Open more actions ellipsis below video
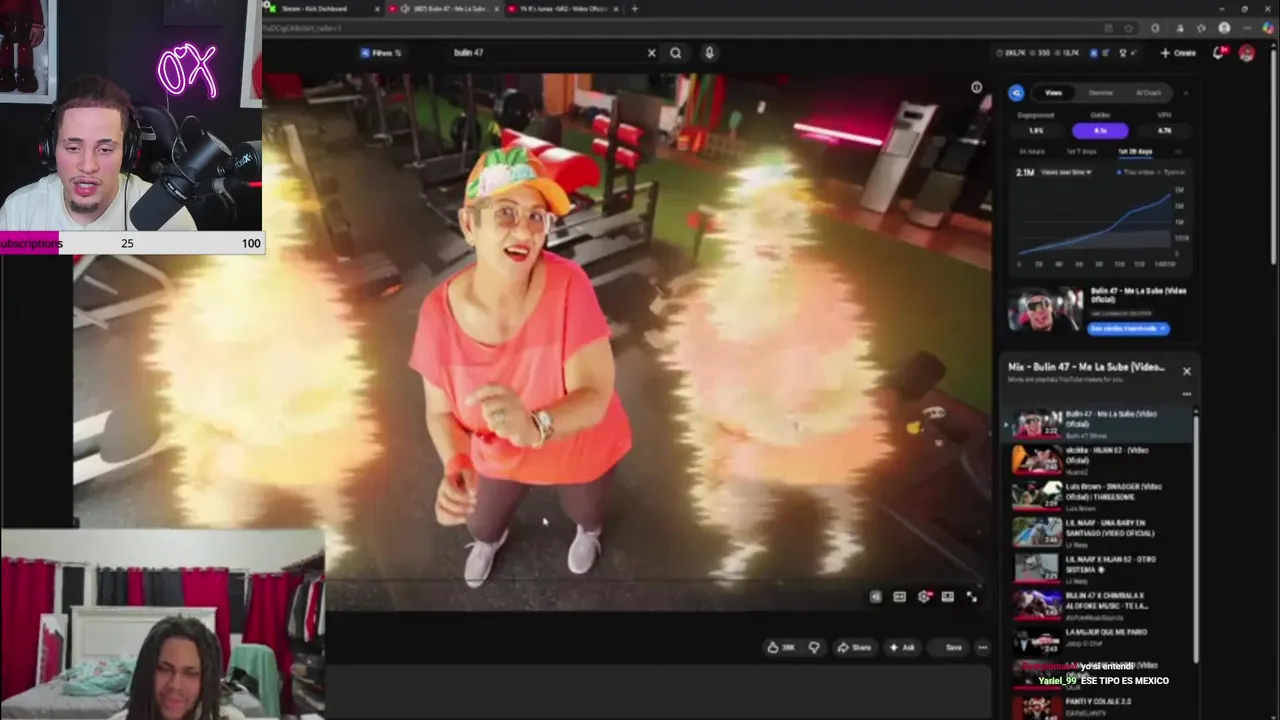 pyautogui.click(x=983, y=648)
